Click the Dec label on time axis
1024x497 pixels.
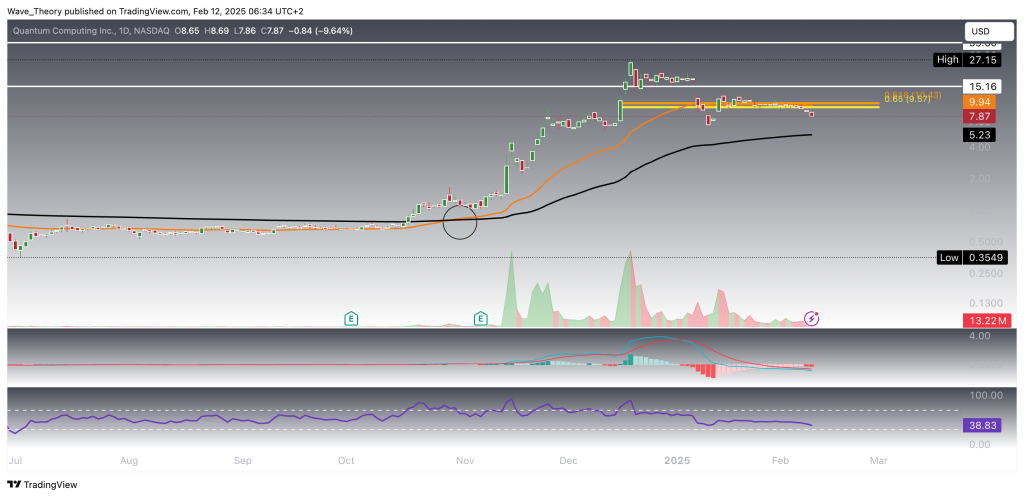(569, 460)
